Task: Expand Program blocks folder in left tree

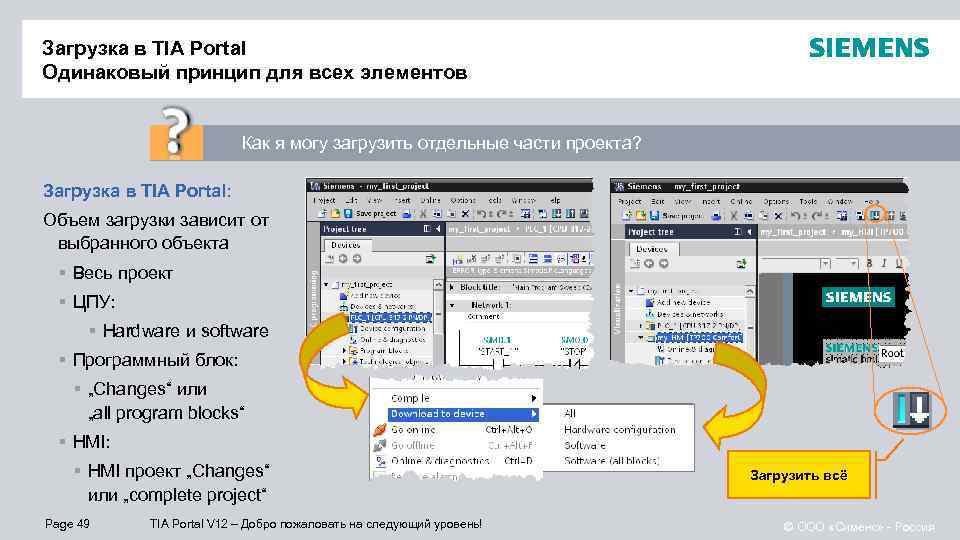Action: [344, 351]
